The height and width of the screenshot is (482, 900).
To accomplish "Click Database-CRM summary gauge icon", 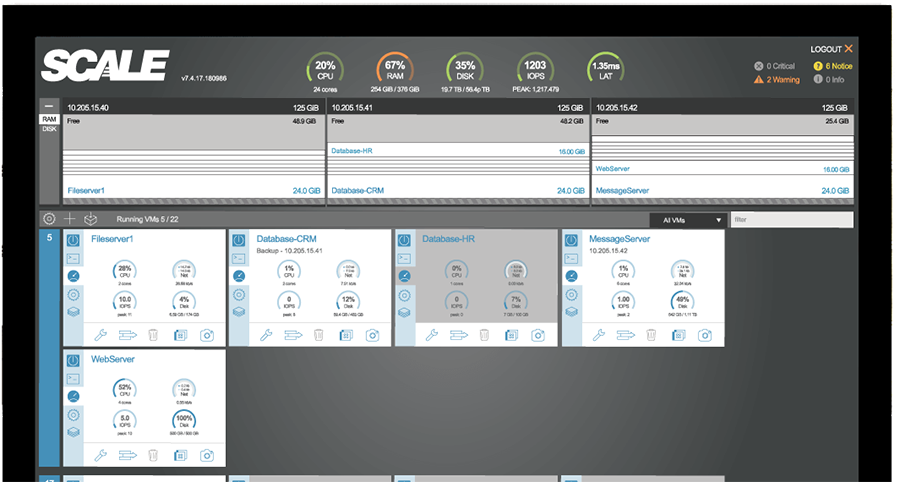I will tap(239, 277).
